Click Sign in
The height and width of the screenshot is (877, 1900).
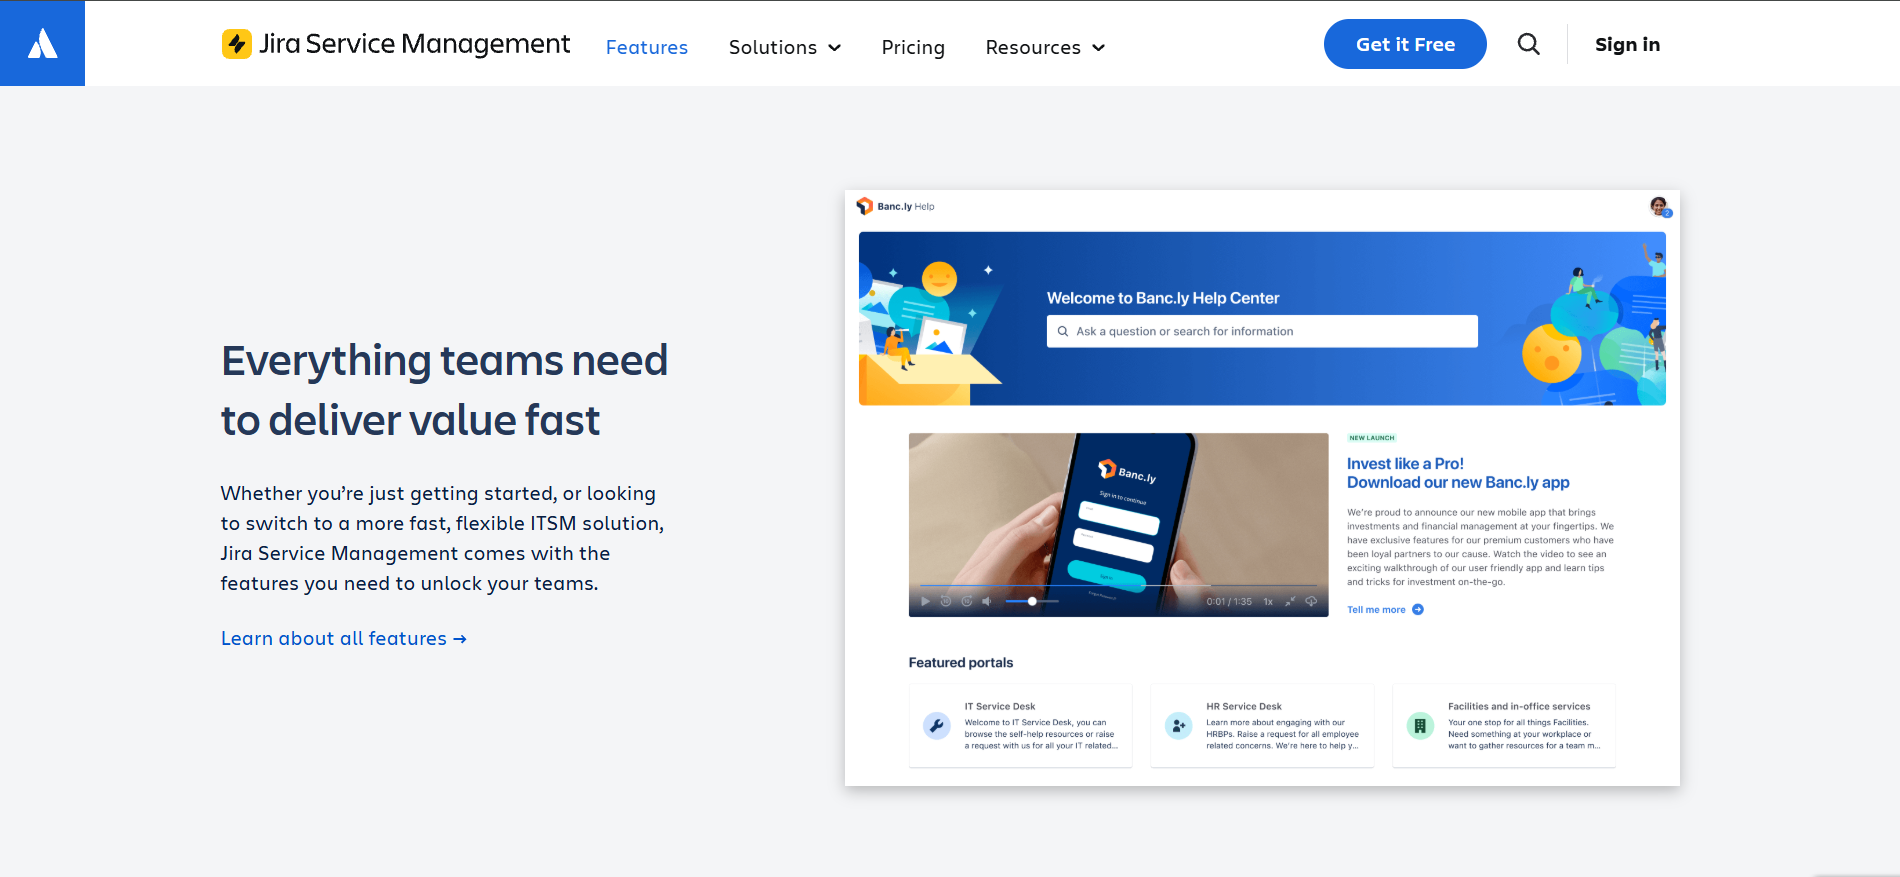[x=1627, y=44]
